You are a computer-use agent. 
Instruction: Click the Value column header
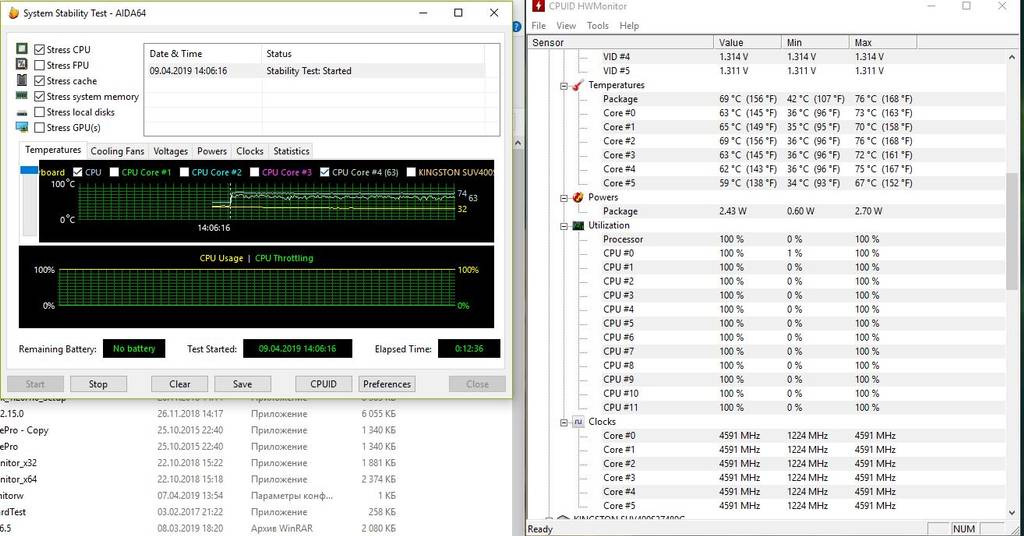click(x=748, y=42)
